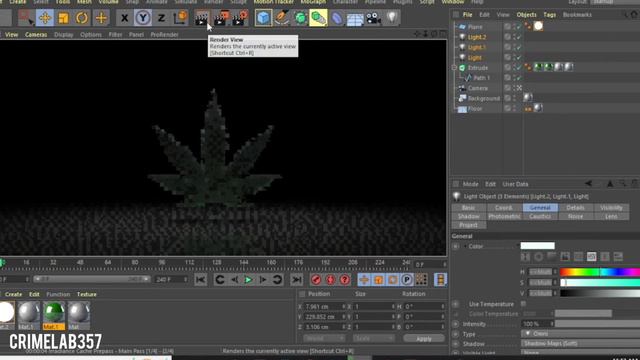This screenshot has width=640, height=360.
Task: Open Object Manager Tags menu
Action: click(x=549, y=15)
